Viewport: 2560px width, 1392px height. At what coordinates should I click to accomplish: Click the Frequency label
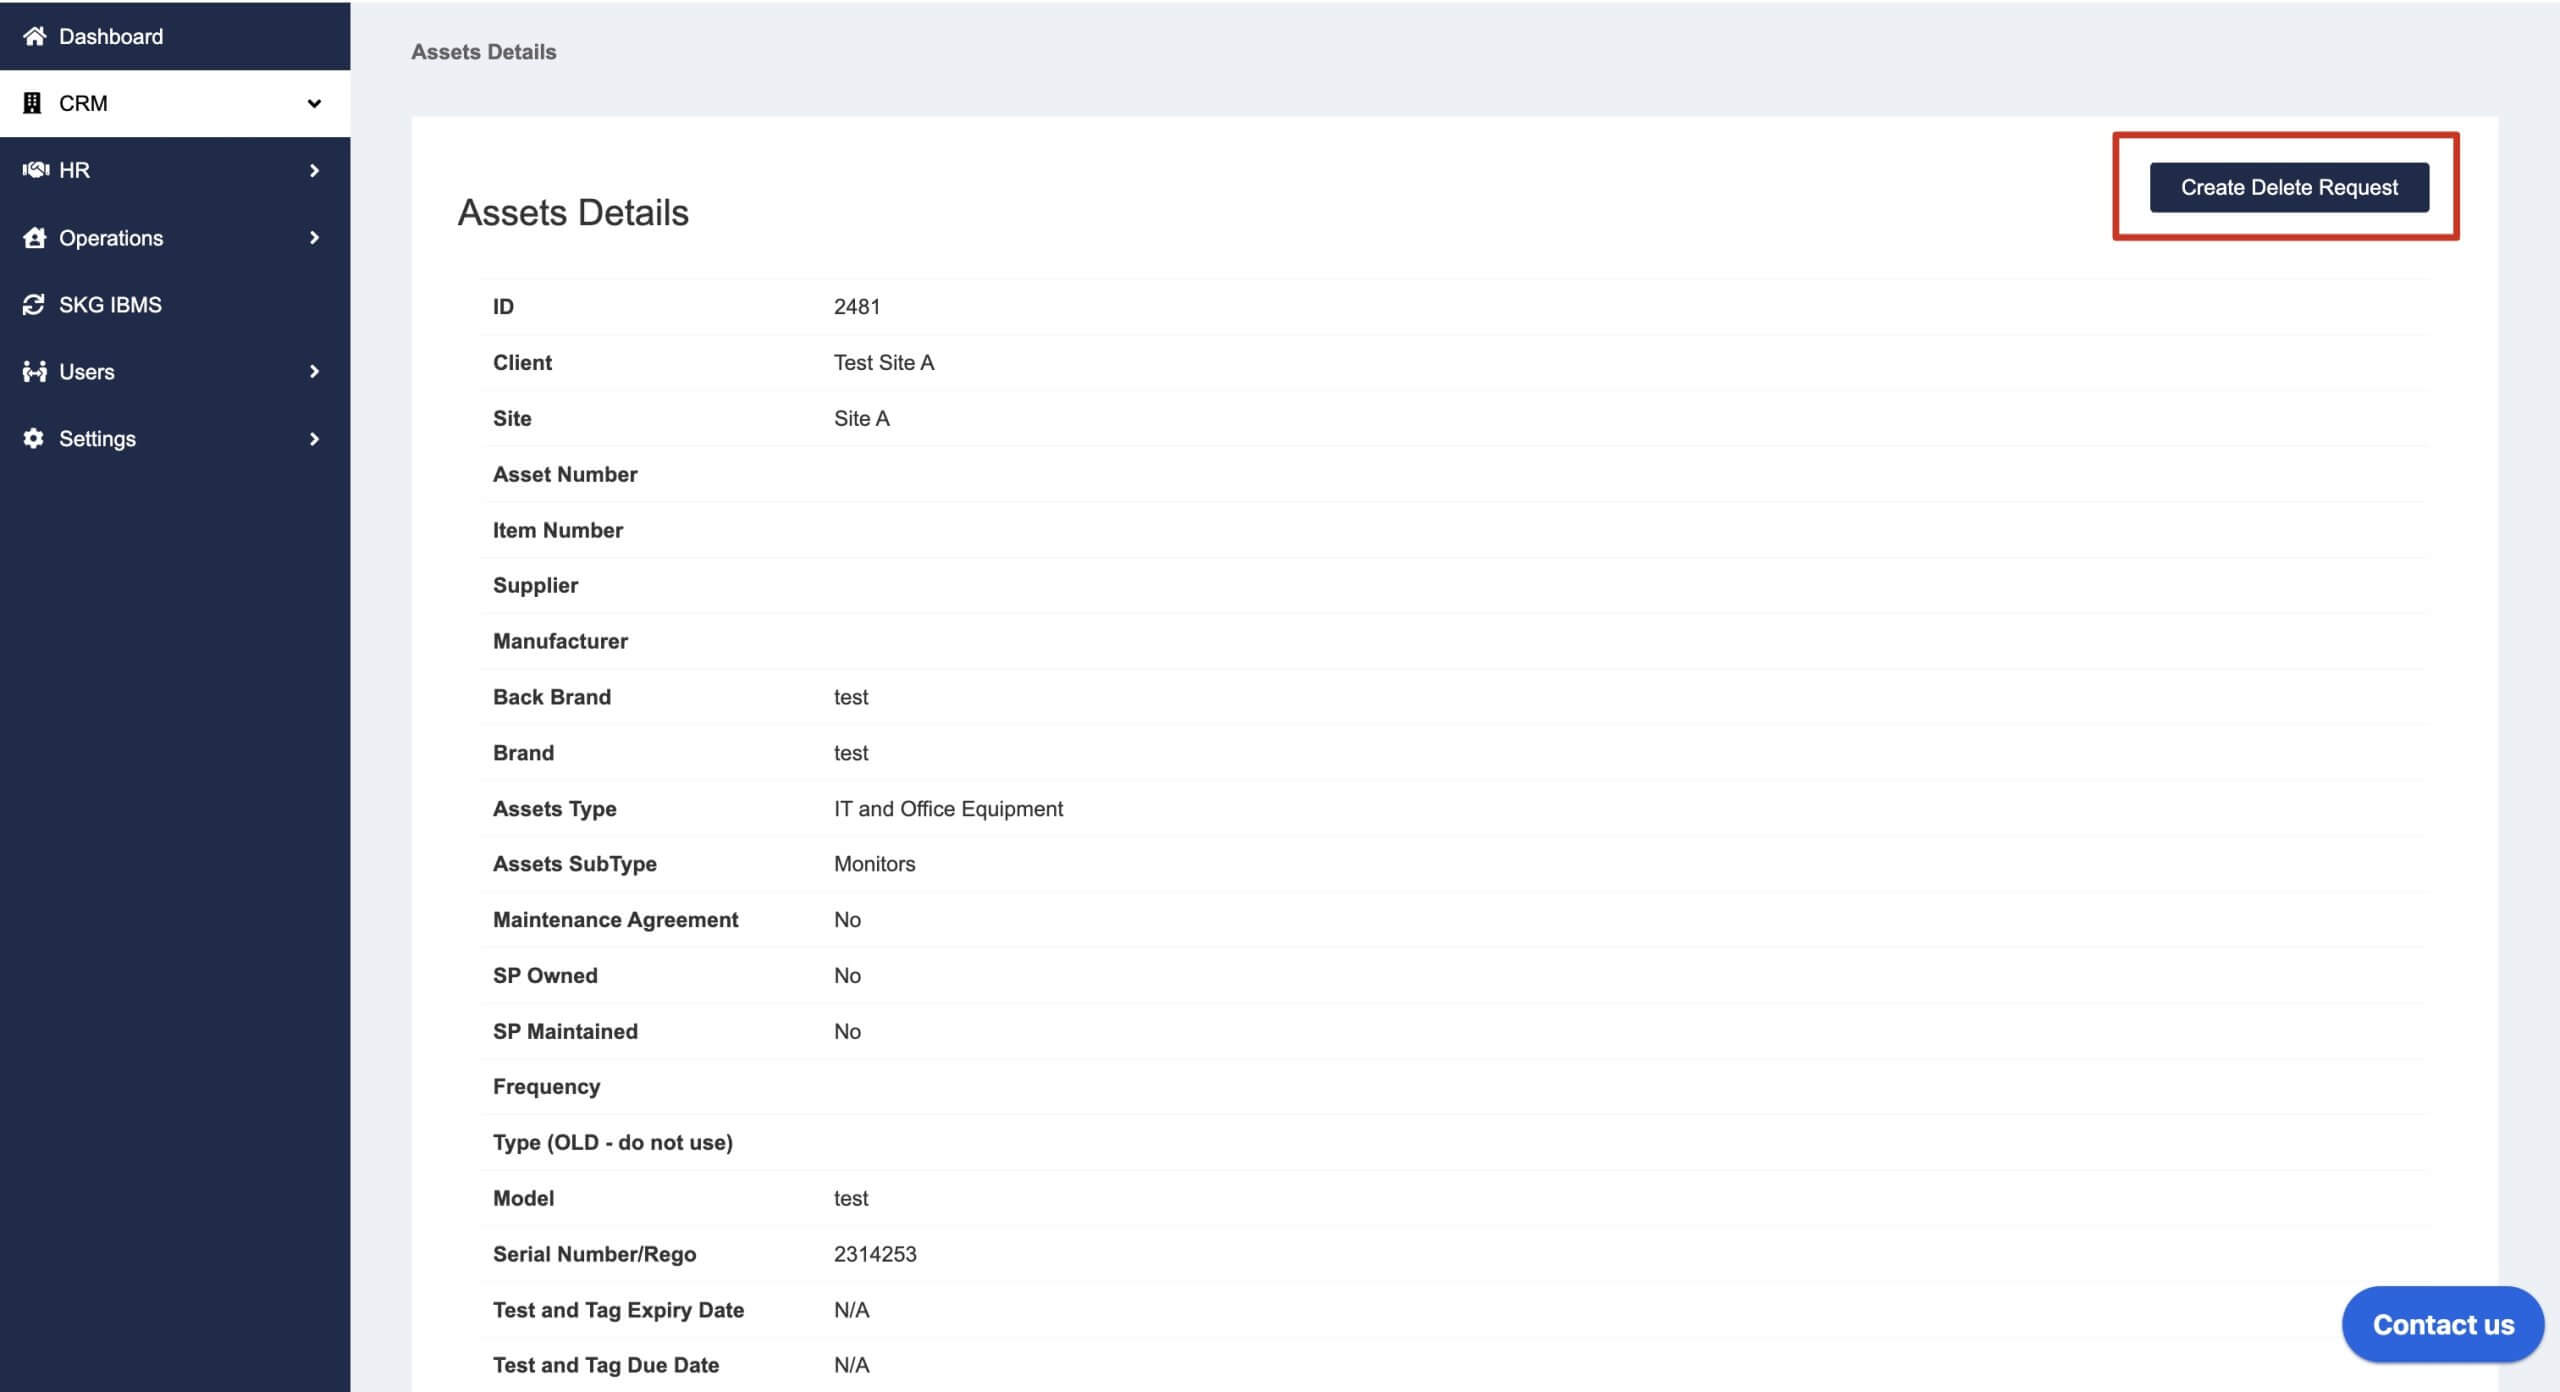546,1086
